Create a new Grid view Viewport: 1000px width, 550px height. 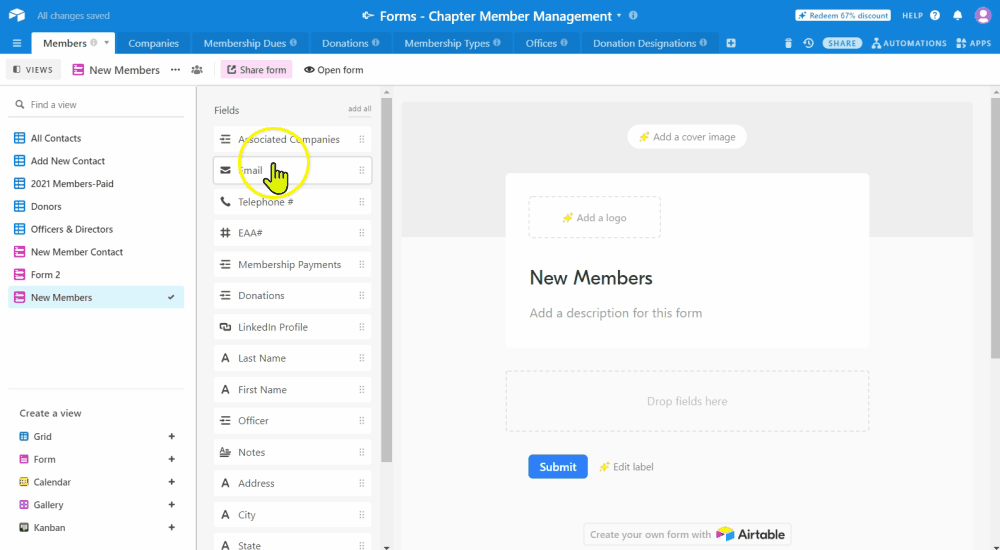pos(96,436)
